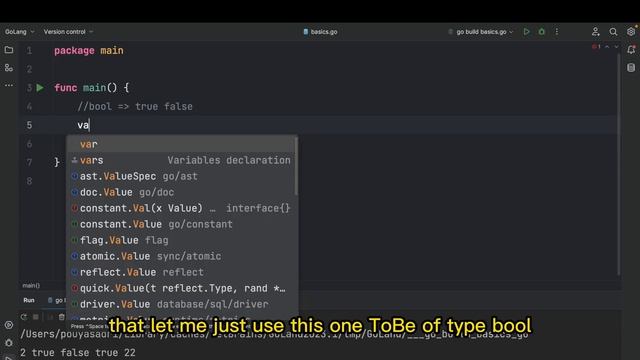The image size is (640, 360).
Task: Open IDE settings via the gear icon
Action: coord(631,31)
